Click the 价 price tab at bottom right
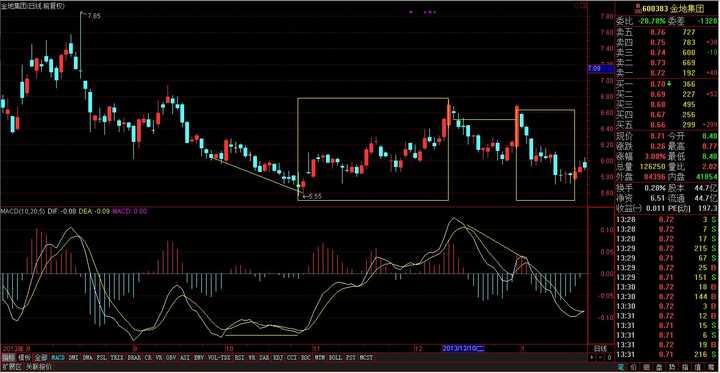This screenshot has width=720, height=373. coord(633,367)
